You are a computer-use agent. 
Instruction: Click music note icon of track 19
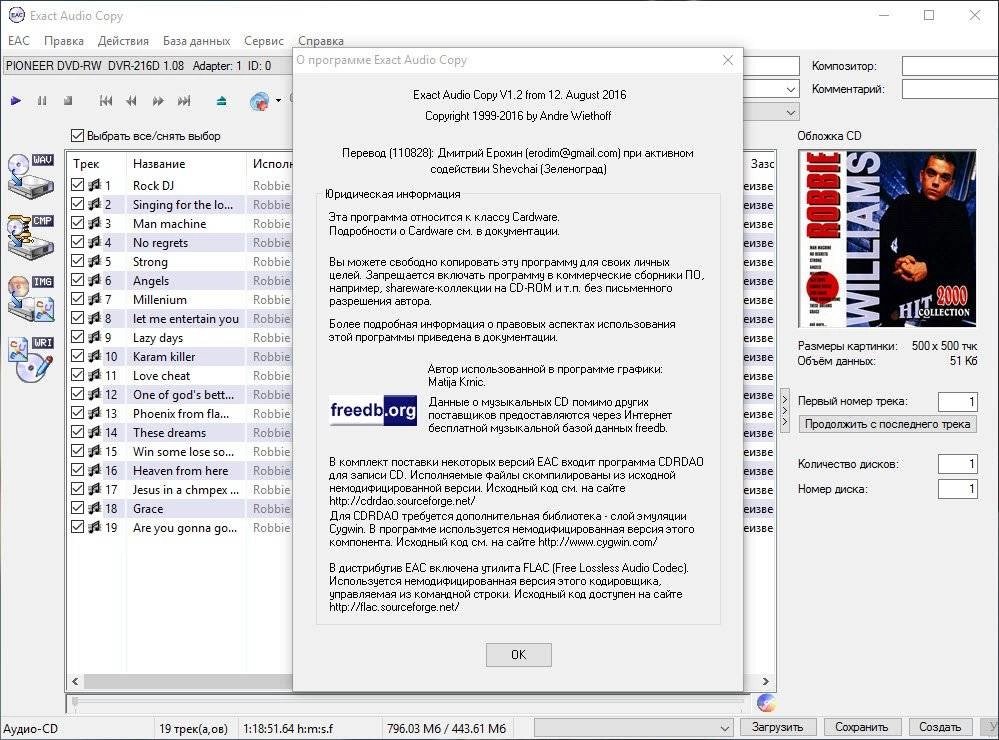(94, 527)
